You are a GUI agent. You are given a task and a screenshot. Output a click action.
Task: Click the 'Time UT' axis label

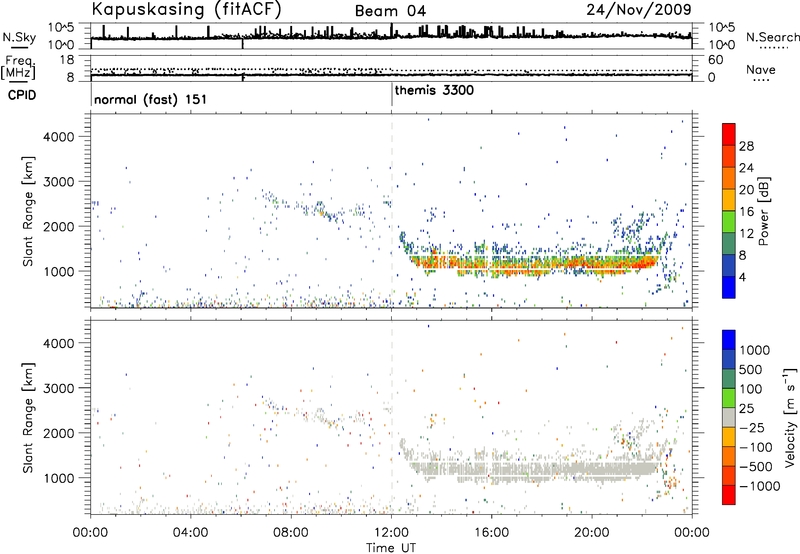click(x=391, y=547)
